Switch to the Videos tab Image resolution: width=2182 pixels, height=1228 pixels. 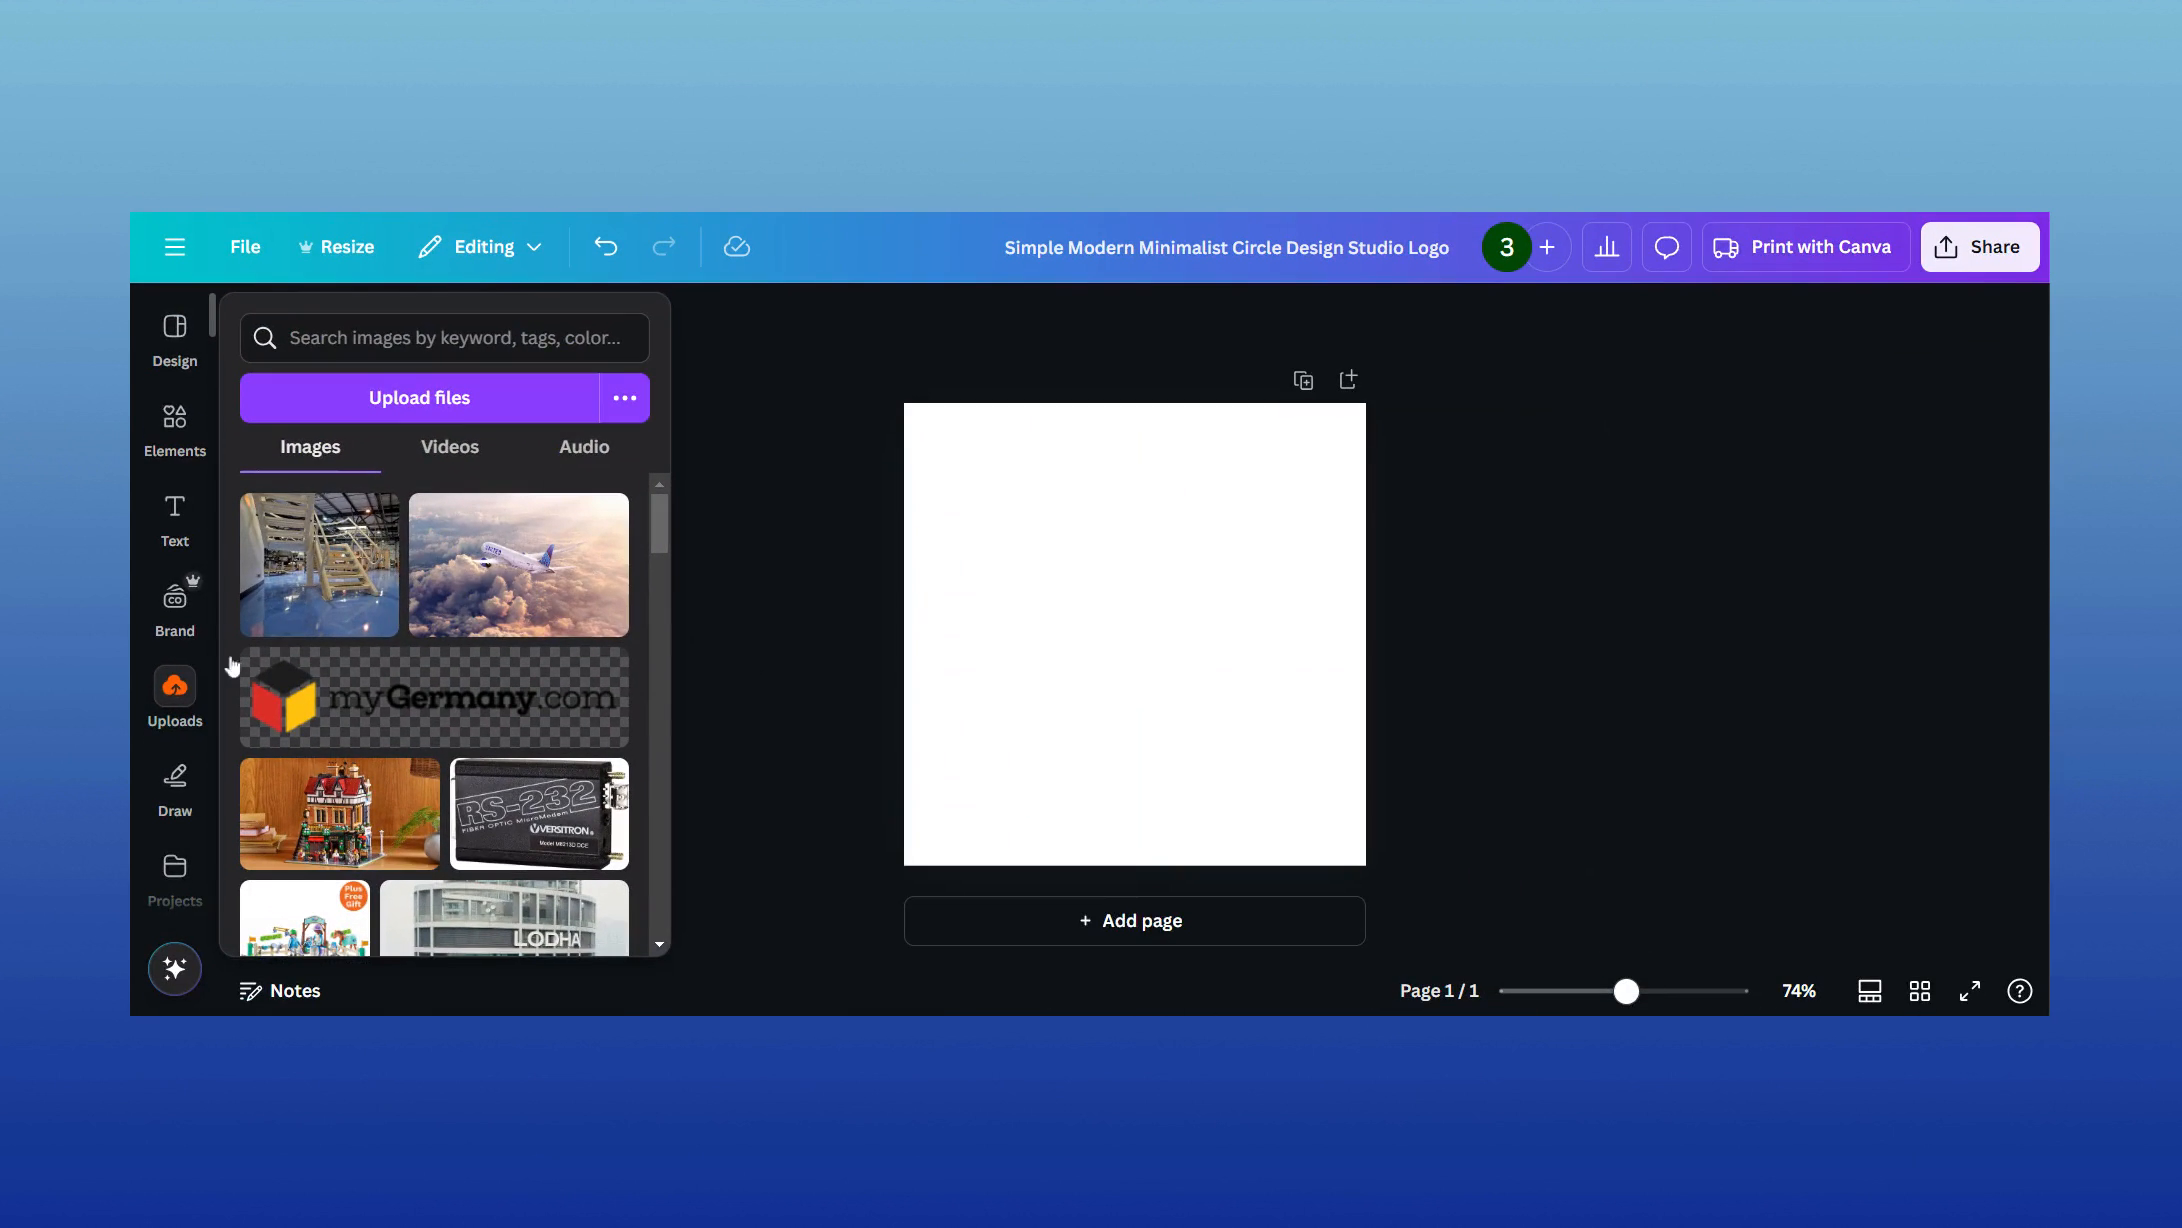449,447
